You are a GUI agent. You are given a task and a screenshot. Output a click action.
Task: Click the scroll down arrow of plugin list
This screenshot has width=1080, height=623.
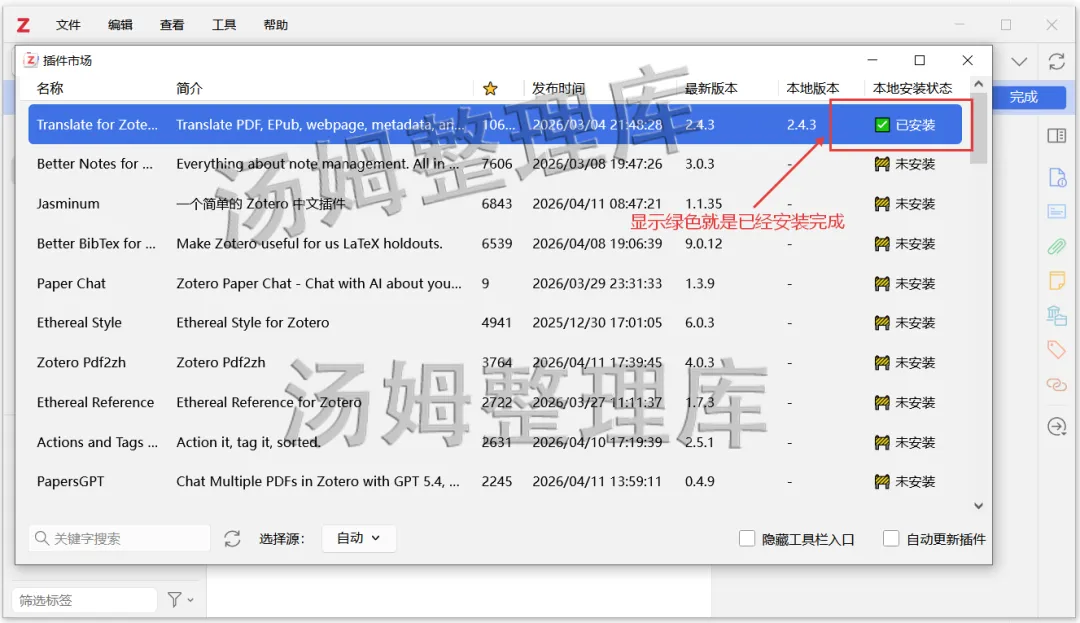[978, 506]
